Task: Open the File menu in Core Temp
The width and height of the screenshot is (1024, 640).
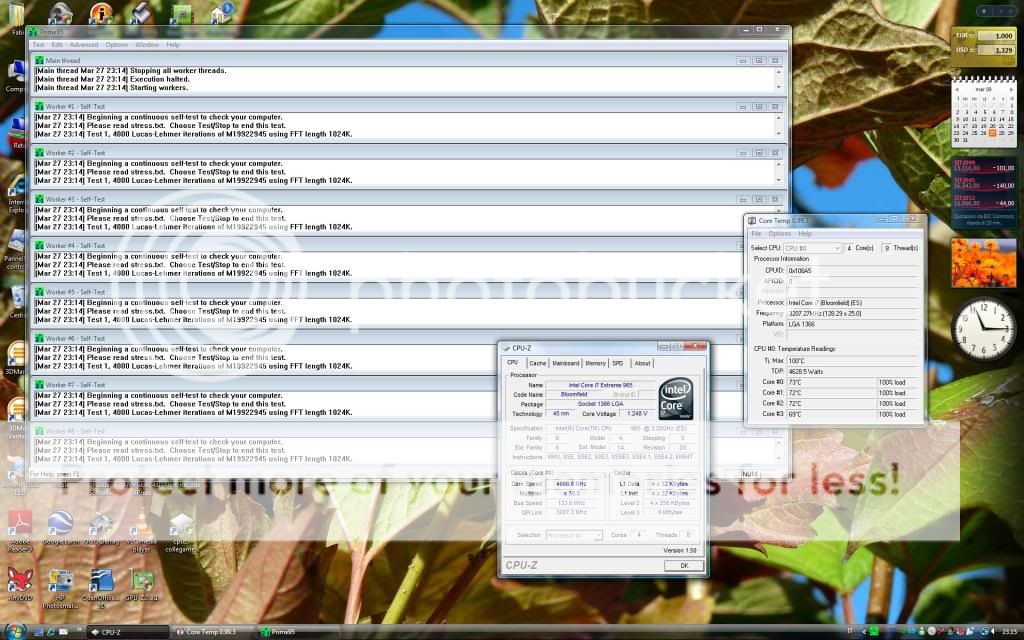Action: point(756,234)
